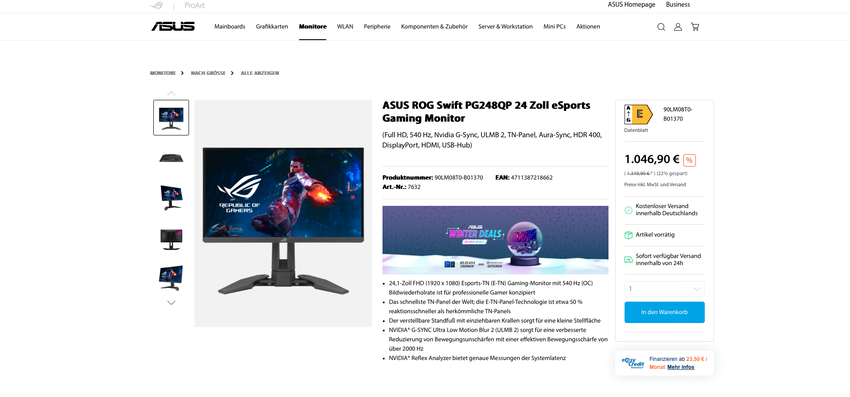Click the percent discount badge
Screen dimensions: 850x397
click(690, 160)
